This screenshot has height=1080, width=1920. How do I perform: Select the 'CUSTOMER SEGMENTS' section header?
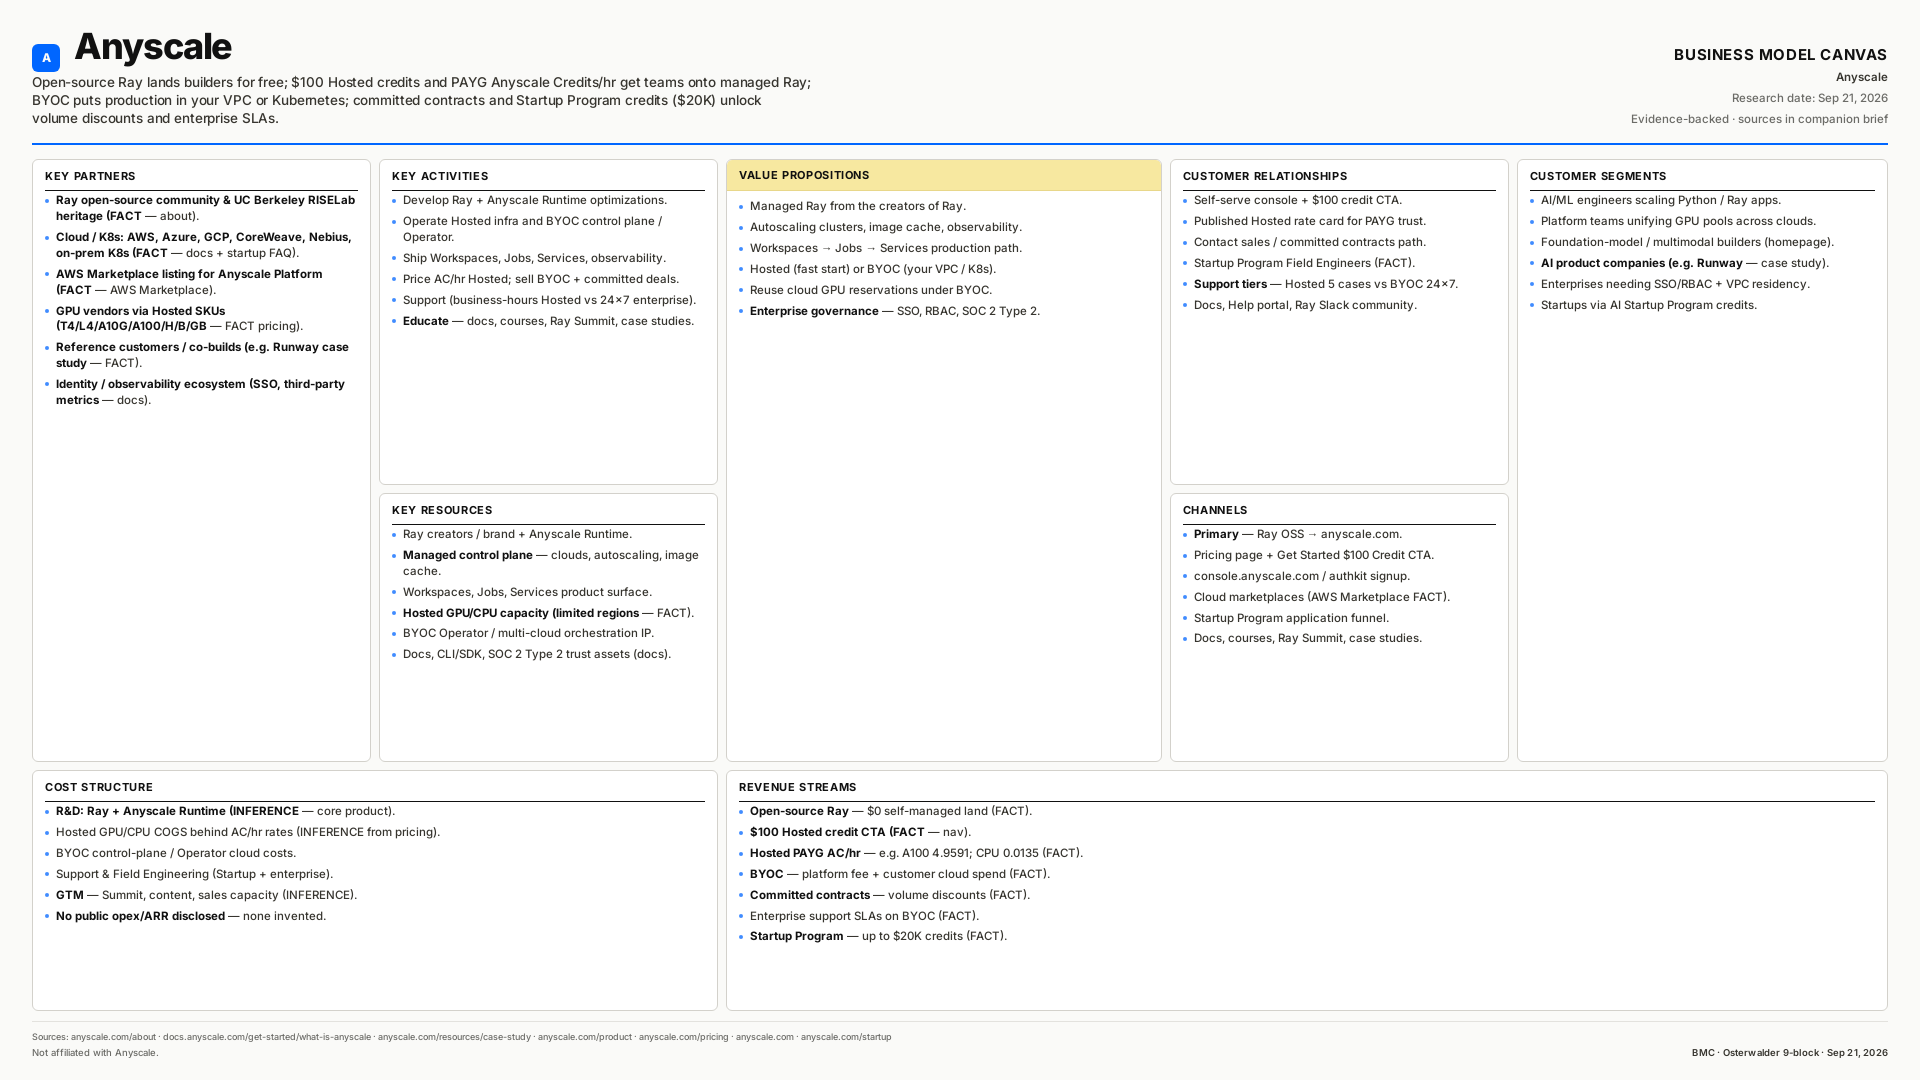1597,176
